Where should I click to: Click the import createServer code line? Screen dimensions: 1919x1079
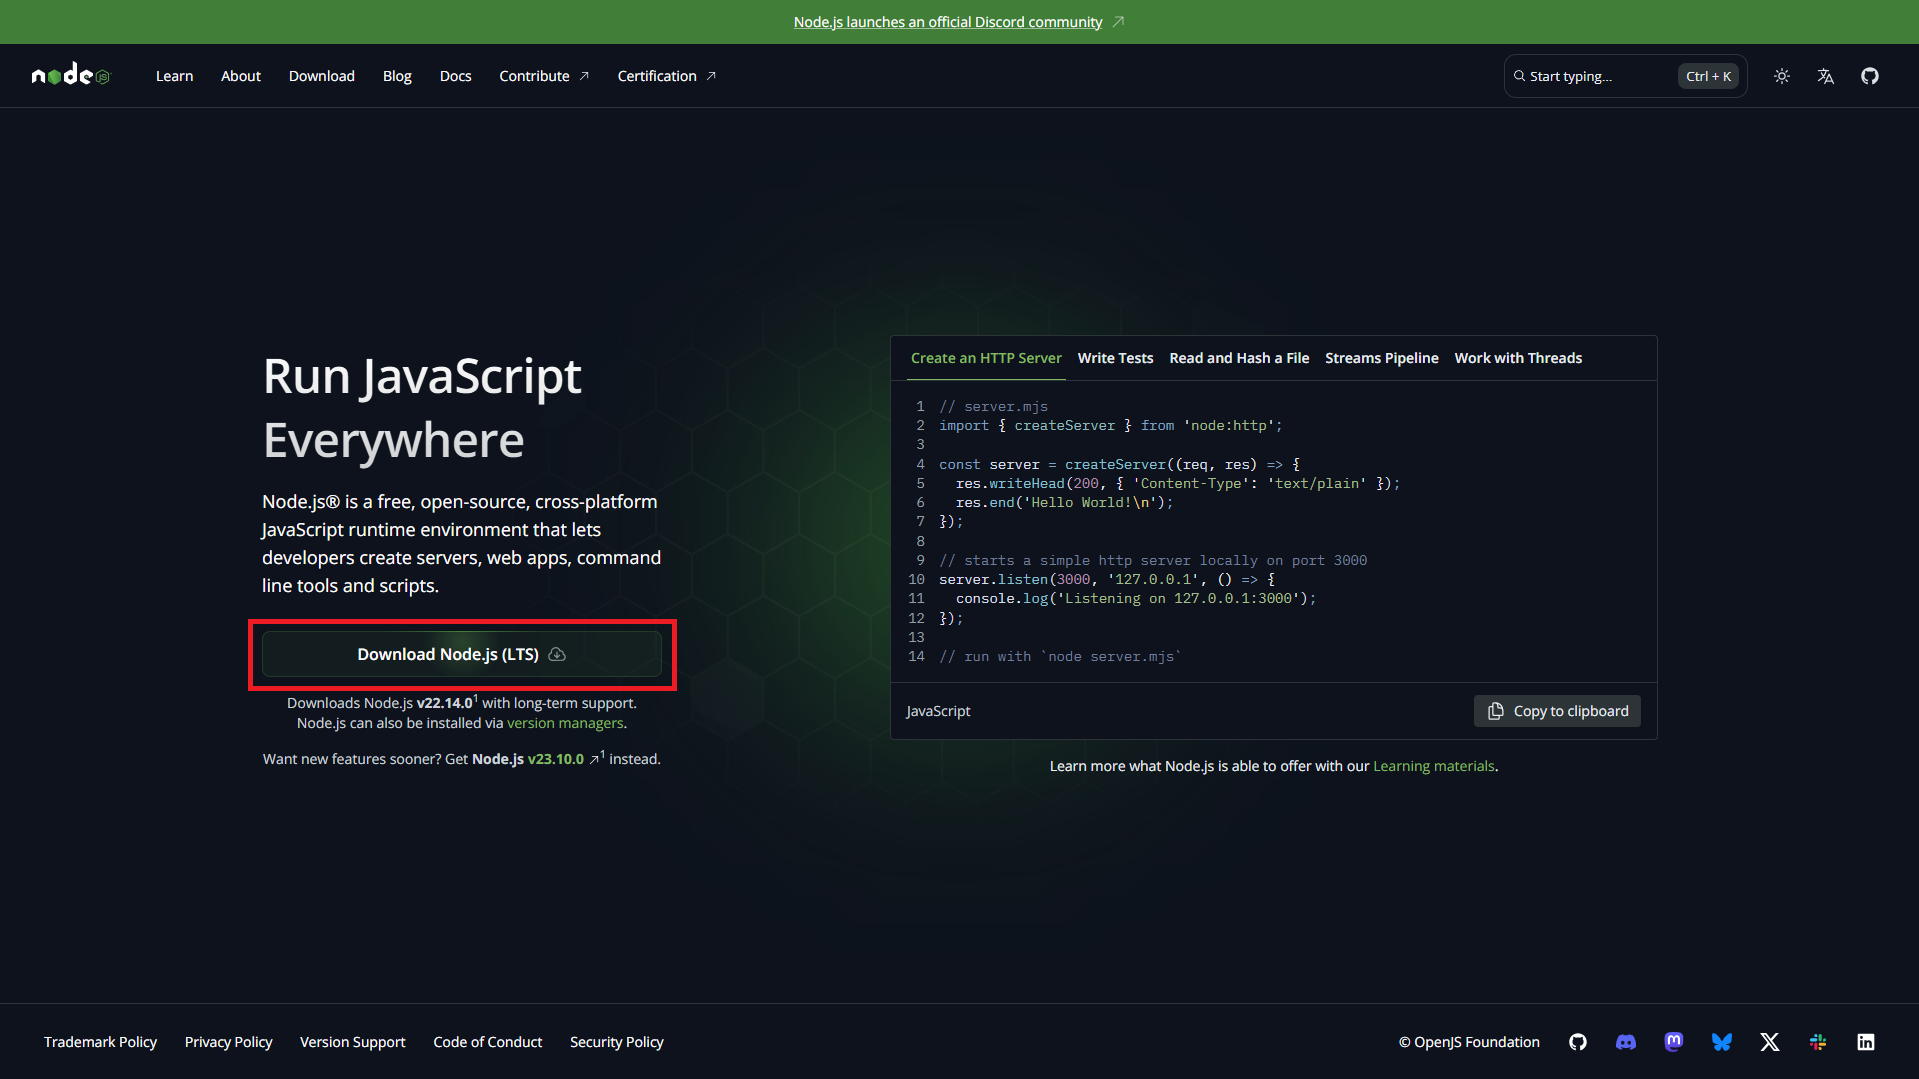(x=1110, y=425)
